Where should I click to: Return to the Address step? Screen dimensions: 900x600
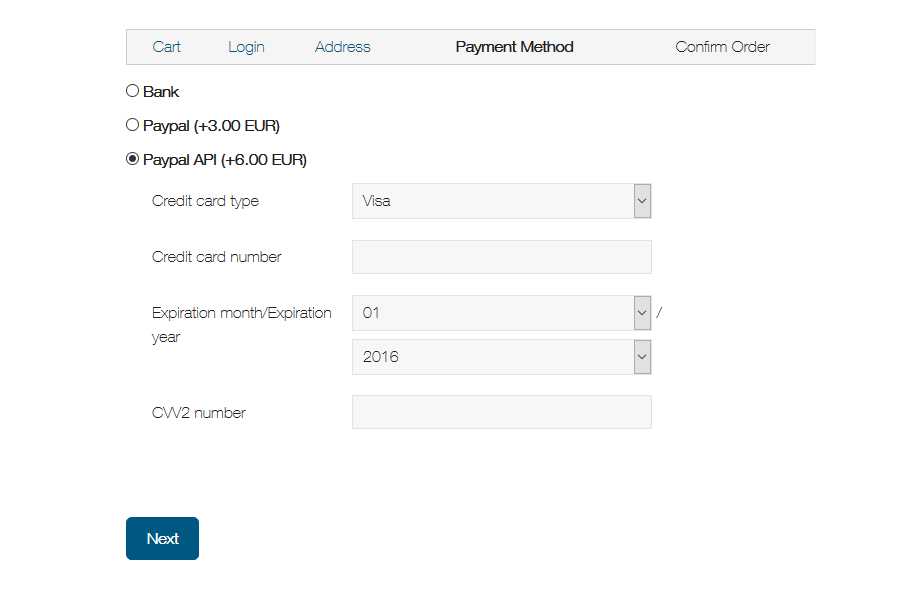(342, 47)
